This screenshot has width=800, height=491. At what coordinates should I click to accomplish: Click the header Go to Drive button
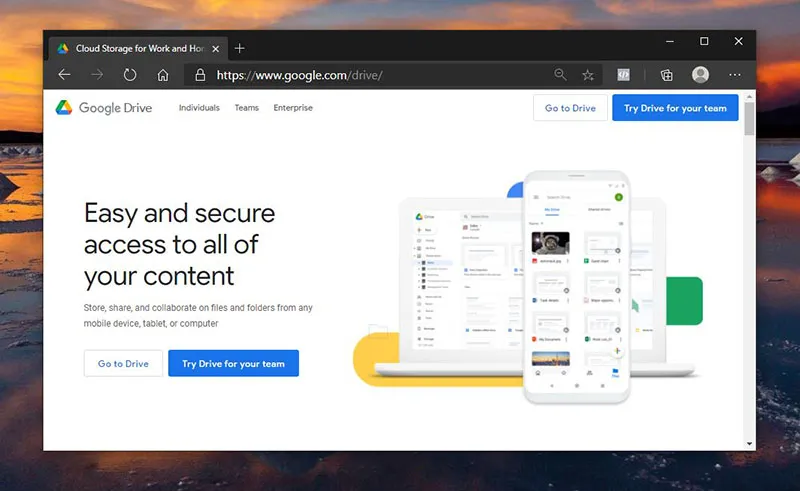(570, 108)
